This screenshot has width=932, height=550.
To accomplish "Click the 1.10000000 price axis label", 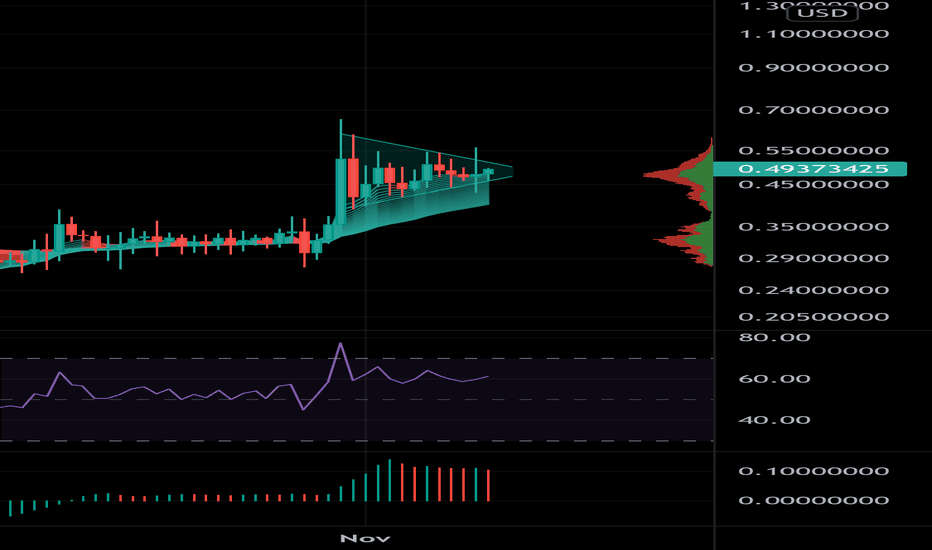I will click(814, 34).
